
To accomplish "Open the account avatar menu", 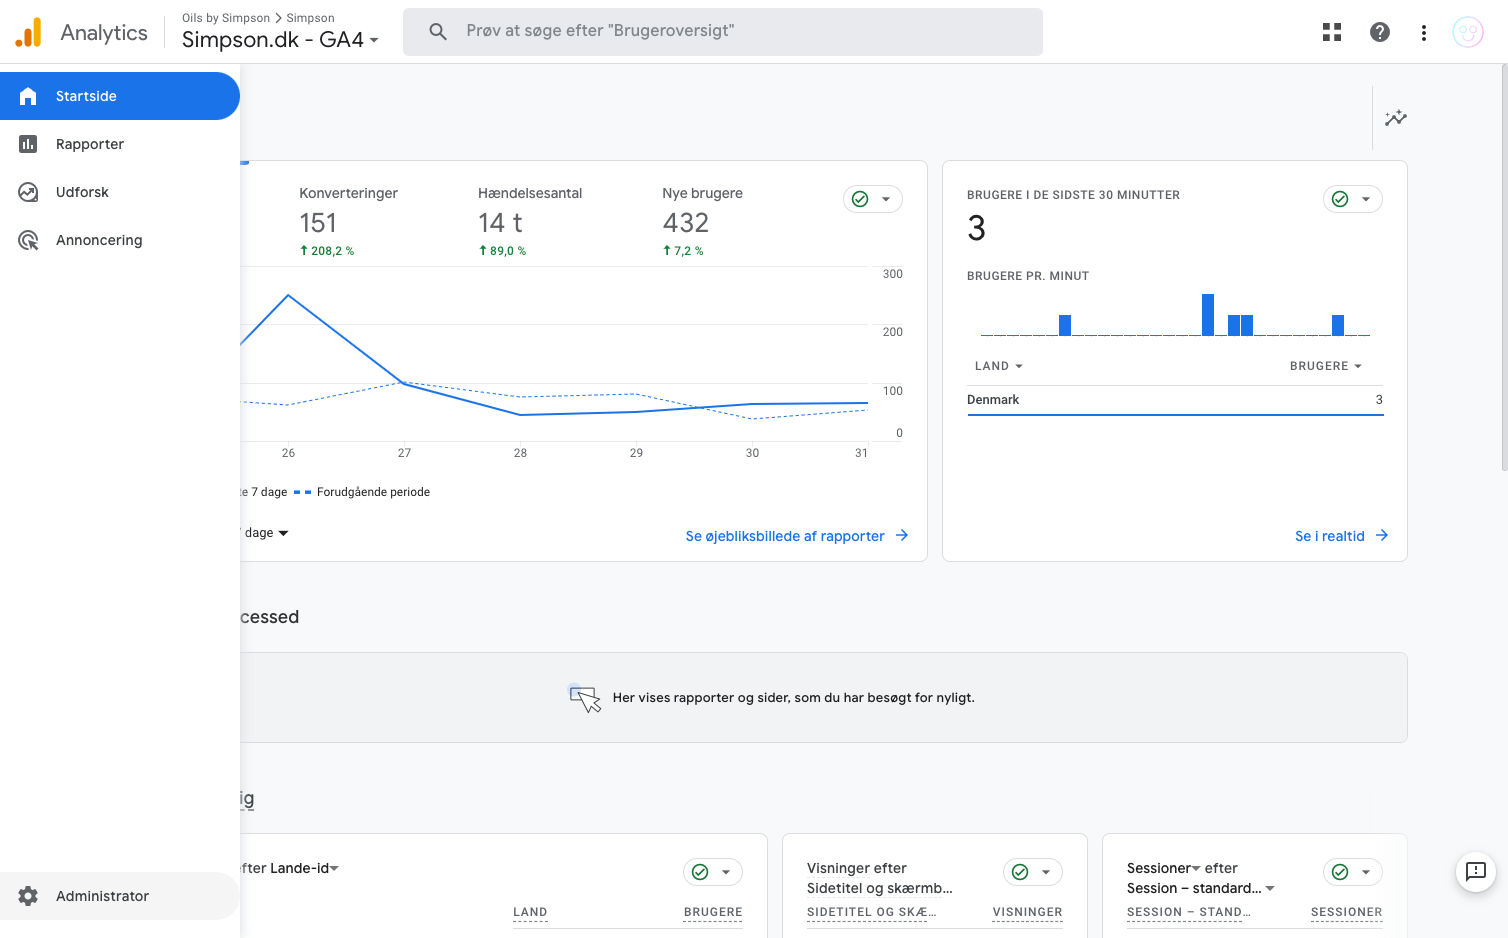I will pos(1468,32).
